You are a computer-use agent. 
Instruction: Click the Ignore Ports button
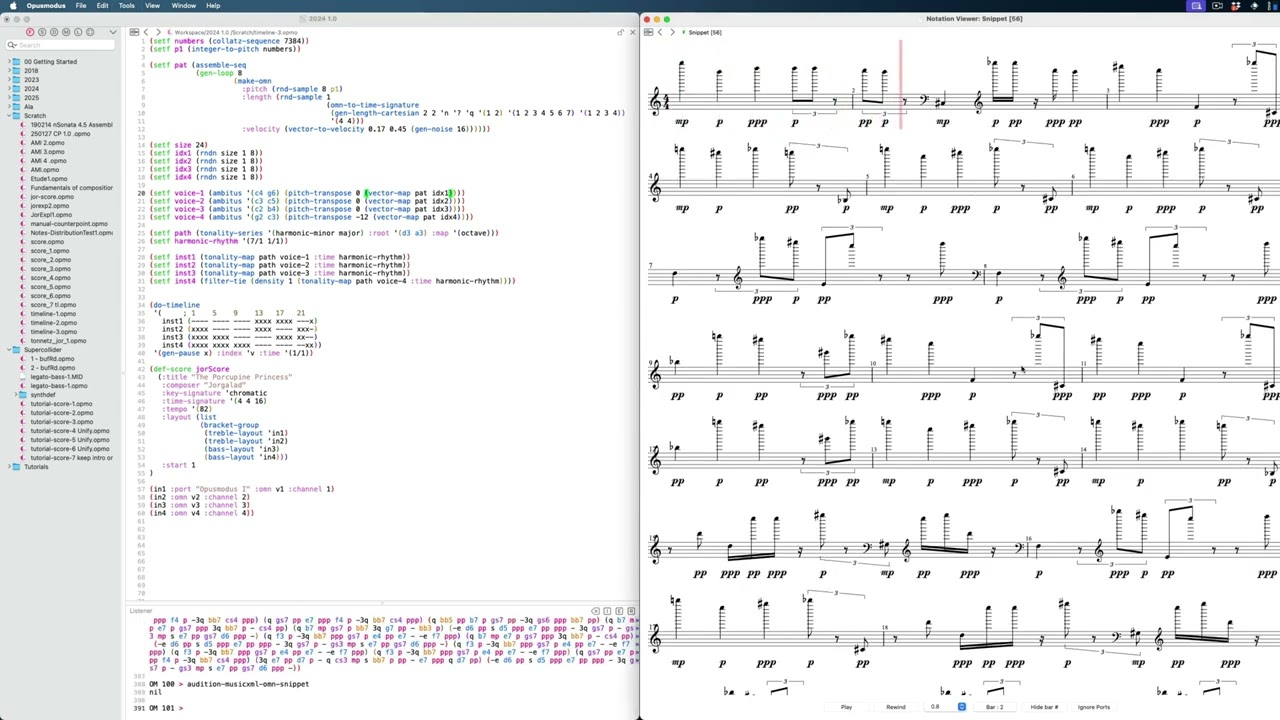[1094, 707]
